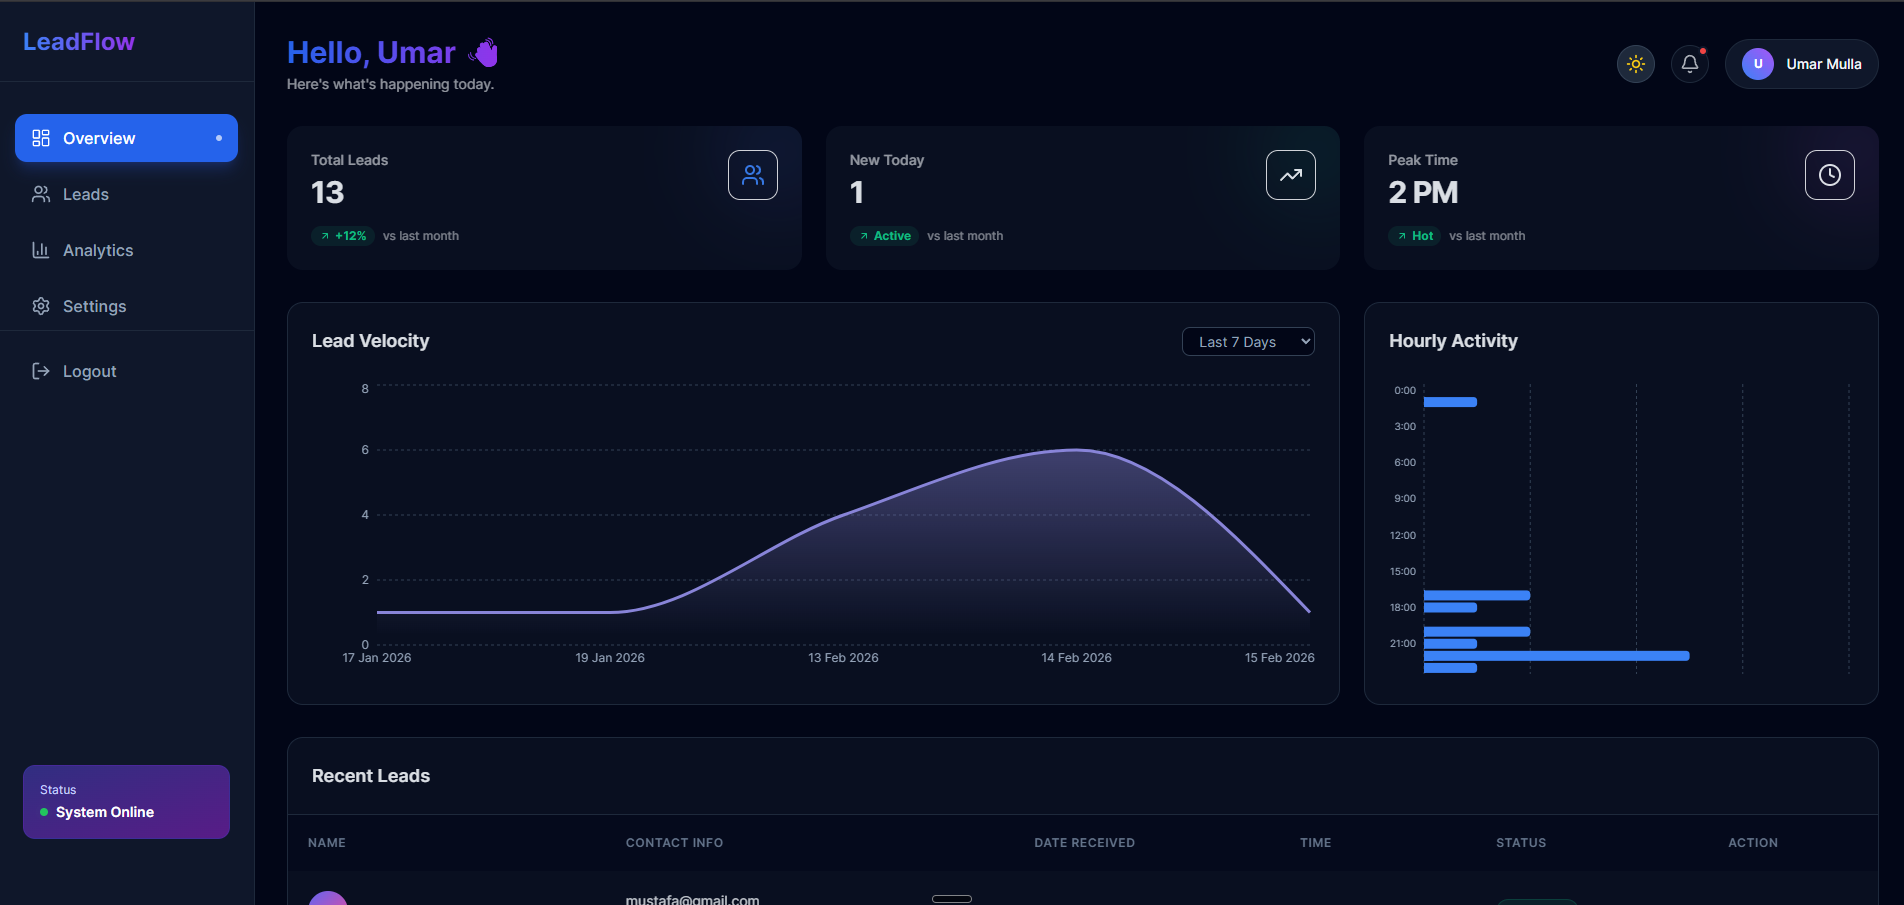Screen dimensions: 1904x905
Task: Click the 0:00 hourly activity bar
Action: pyautogui.click(x=1450, y=402)
